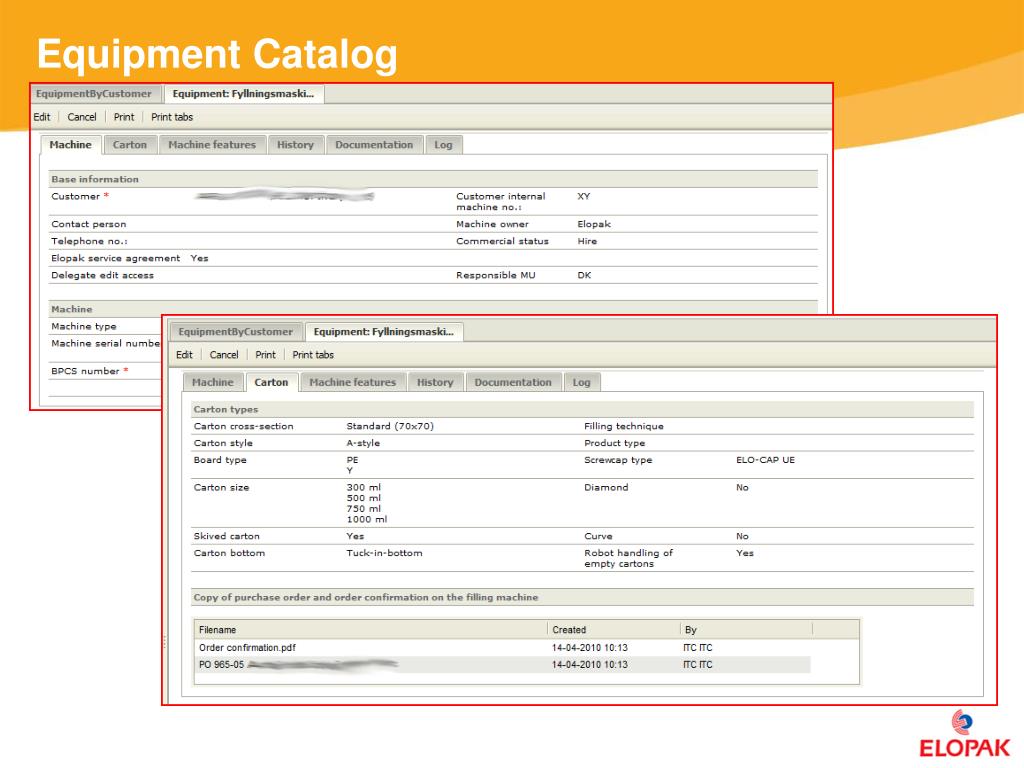Click Robot handling of empty cartons value Yes
1024x768 pixels.
tap(744, 552)
